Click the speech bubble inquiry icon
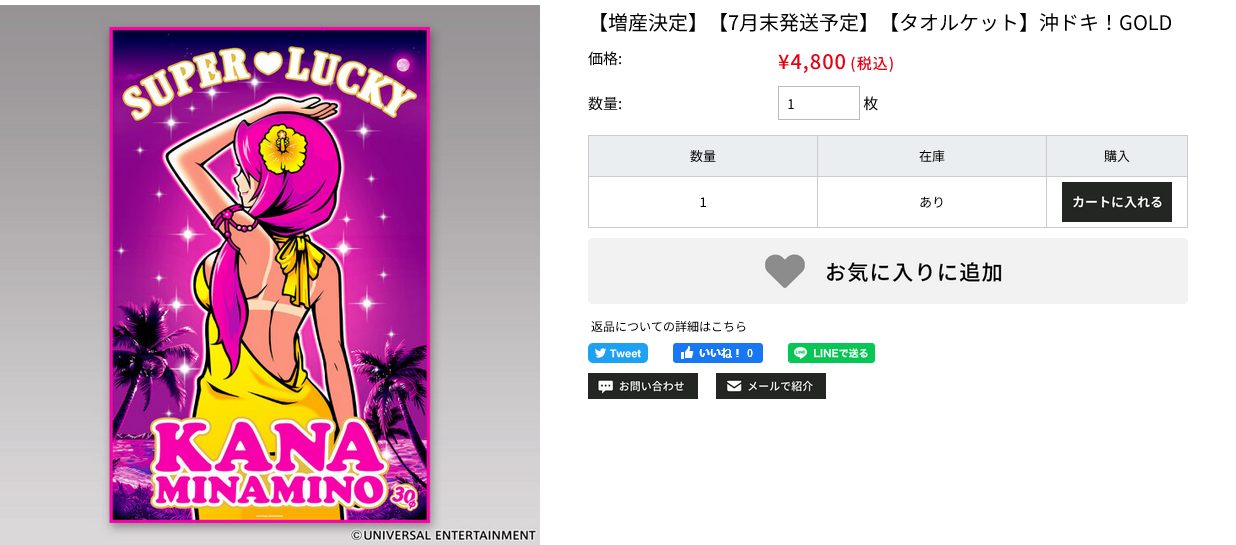 pyautogui.click(x=605, y=386)
